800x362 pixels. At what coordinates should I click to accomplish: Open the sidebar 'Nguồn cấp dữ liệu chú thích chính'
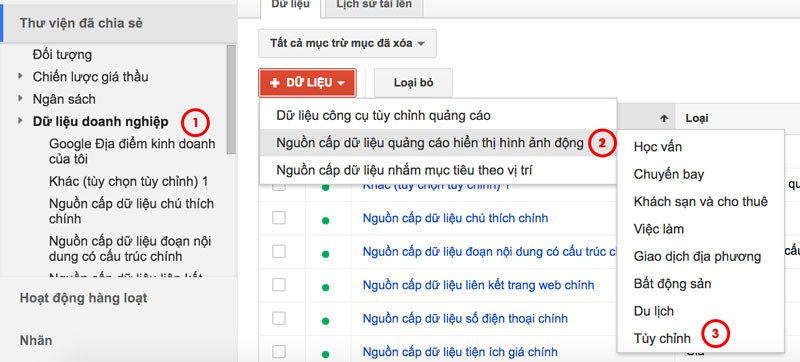[x=131, y=211]
